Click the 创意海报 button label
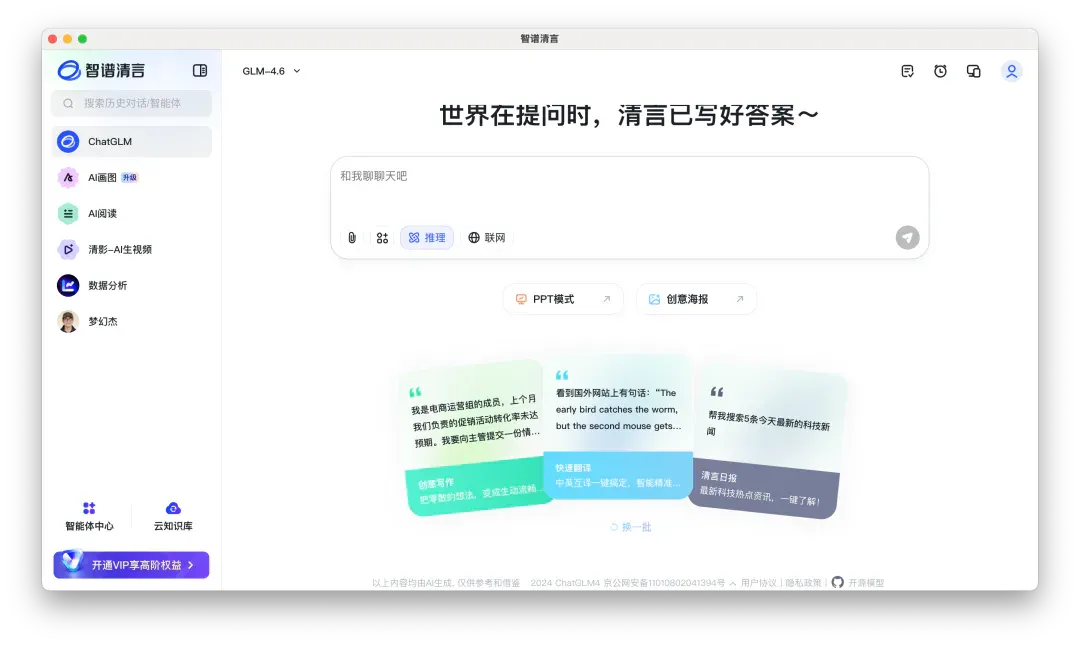The height and width of the screenshot is (646, 1080). (687, 299)
